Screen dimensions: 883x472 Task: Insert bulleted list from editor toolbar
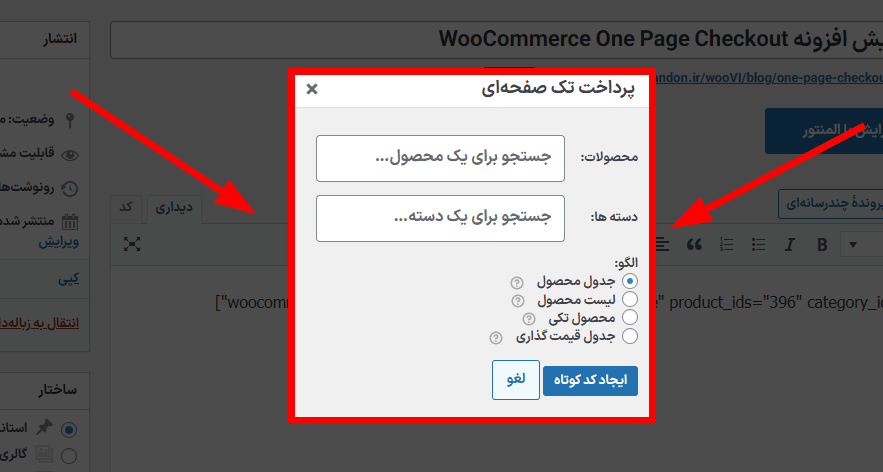(x=759, y=244)
